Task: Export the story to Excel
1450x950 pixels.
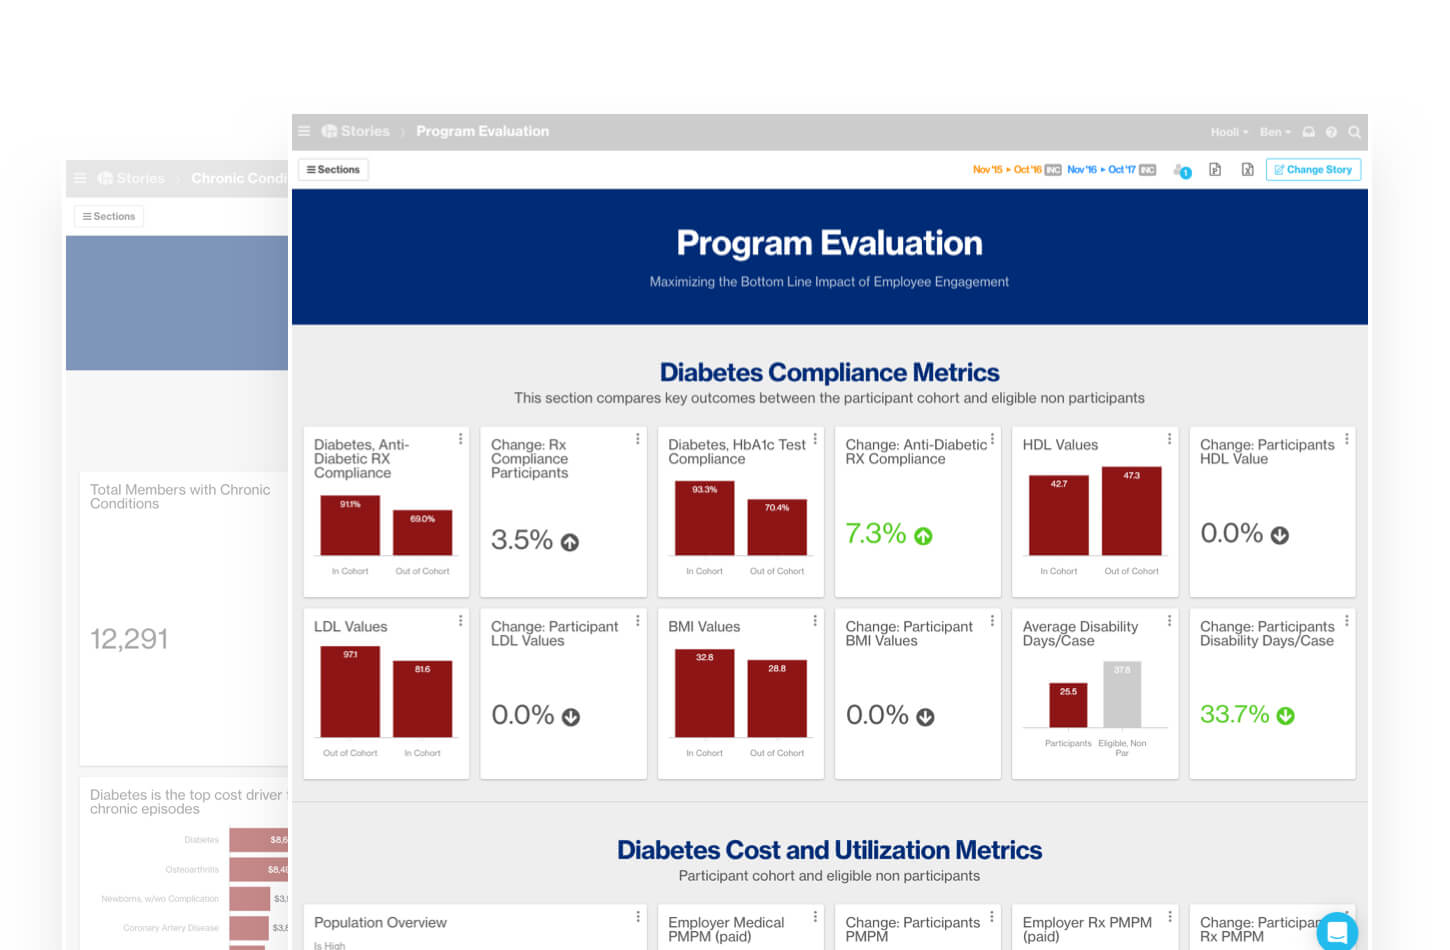Action: 1247,169
